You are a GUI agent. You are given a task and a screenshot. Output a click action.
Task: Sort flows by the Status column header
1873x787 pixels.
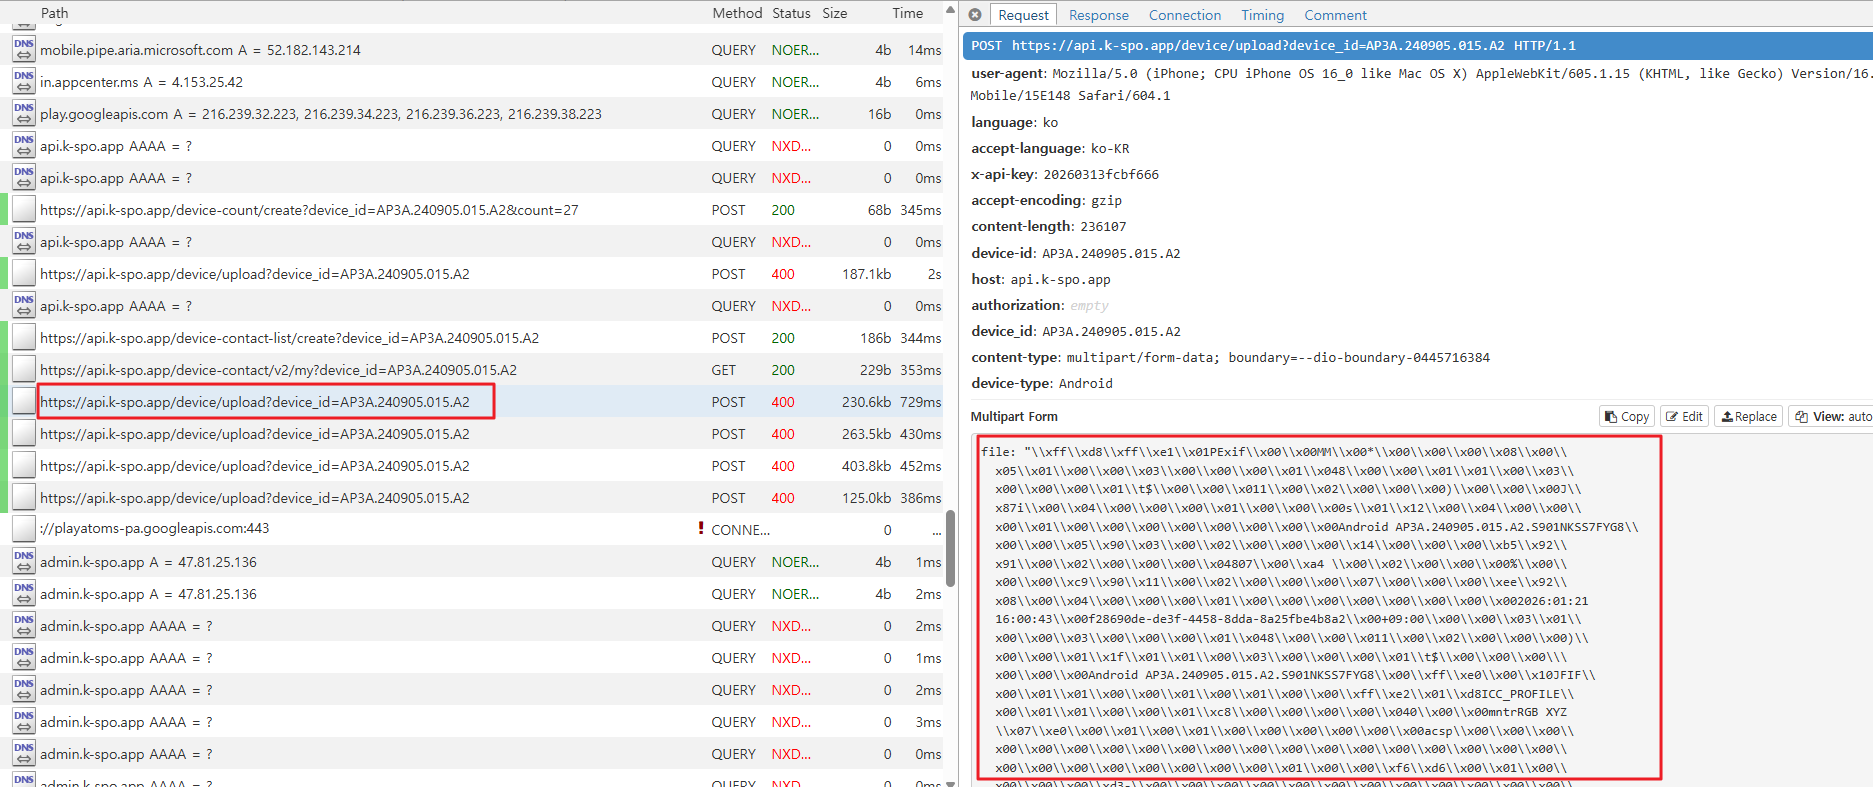tap(790, 13)
